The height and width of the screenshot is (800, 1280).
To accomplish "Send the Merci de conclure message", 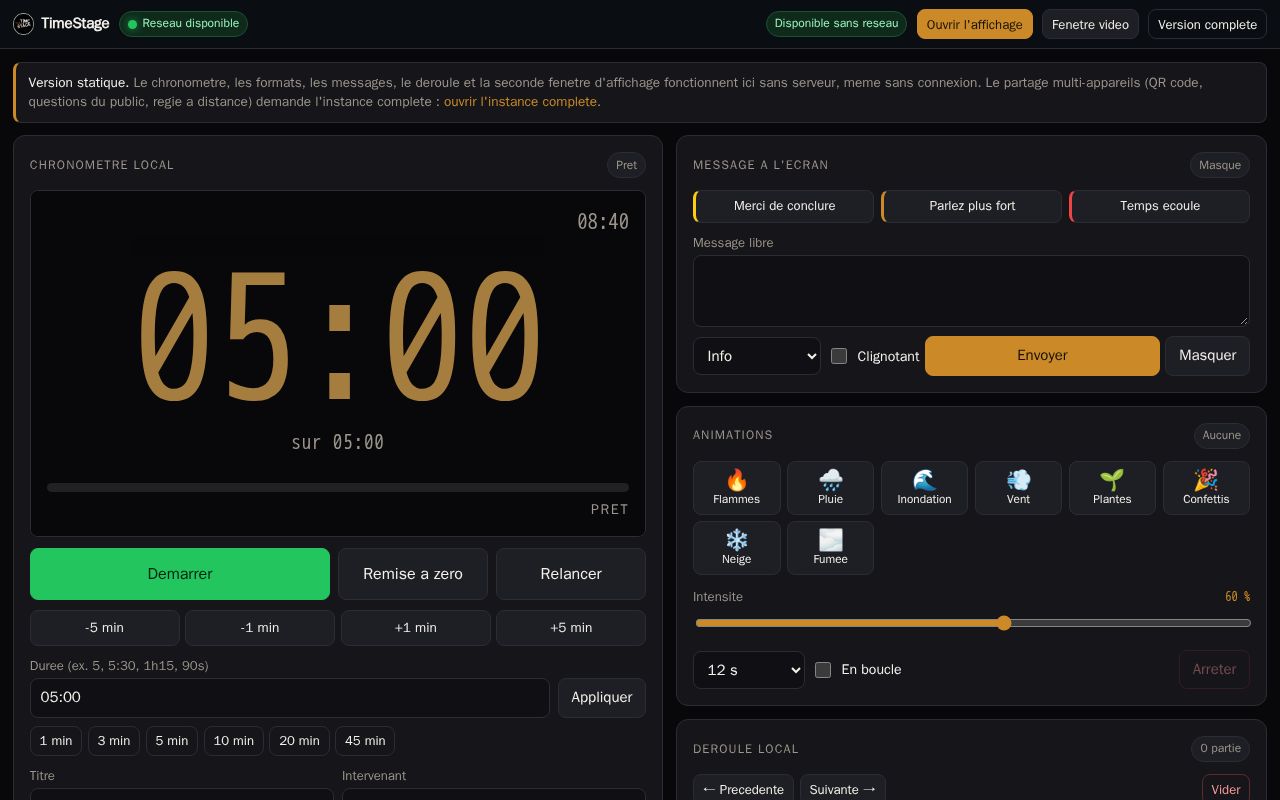I will pyautogui.click(x=784, y=206).
